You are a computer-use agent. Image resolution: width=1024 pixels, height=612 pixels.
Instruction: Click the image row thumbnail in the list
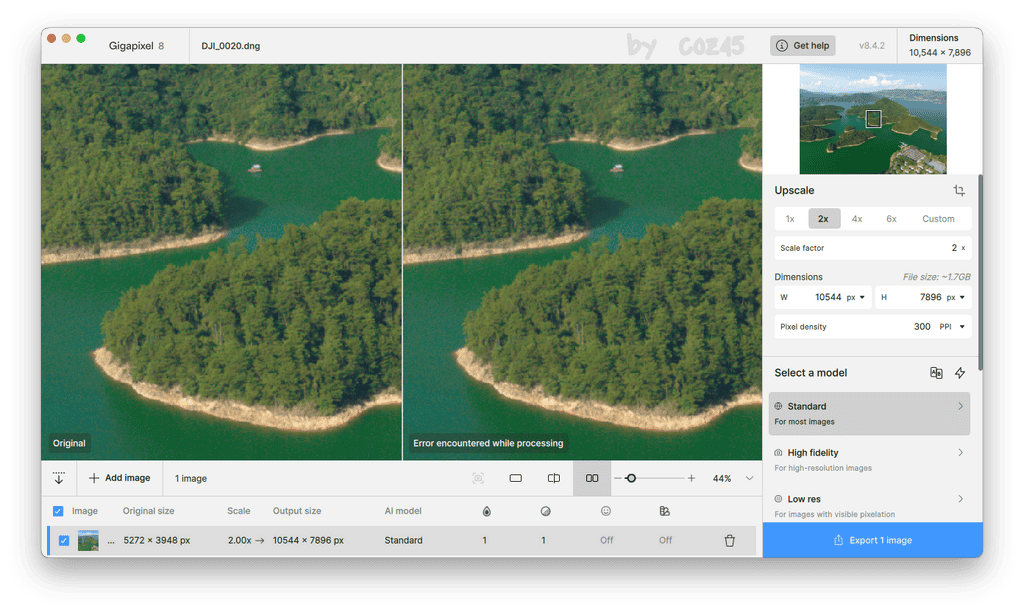coord(88,540)
